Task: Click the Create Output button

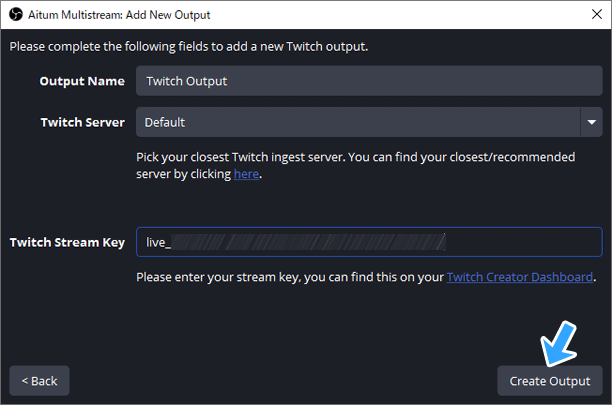Action: coord(550,381)
